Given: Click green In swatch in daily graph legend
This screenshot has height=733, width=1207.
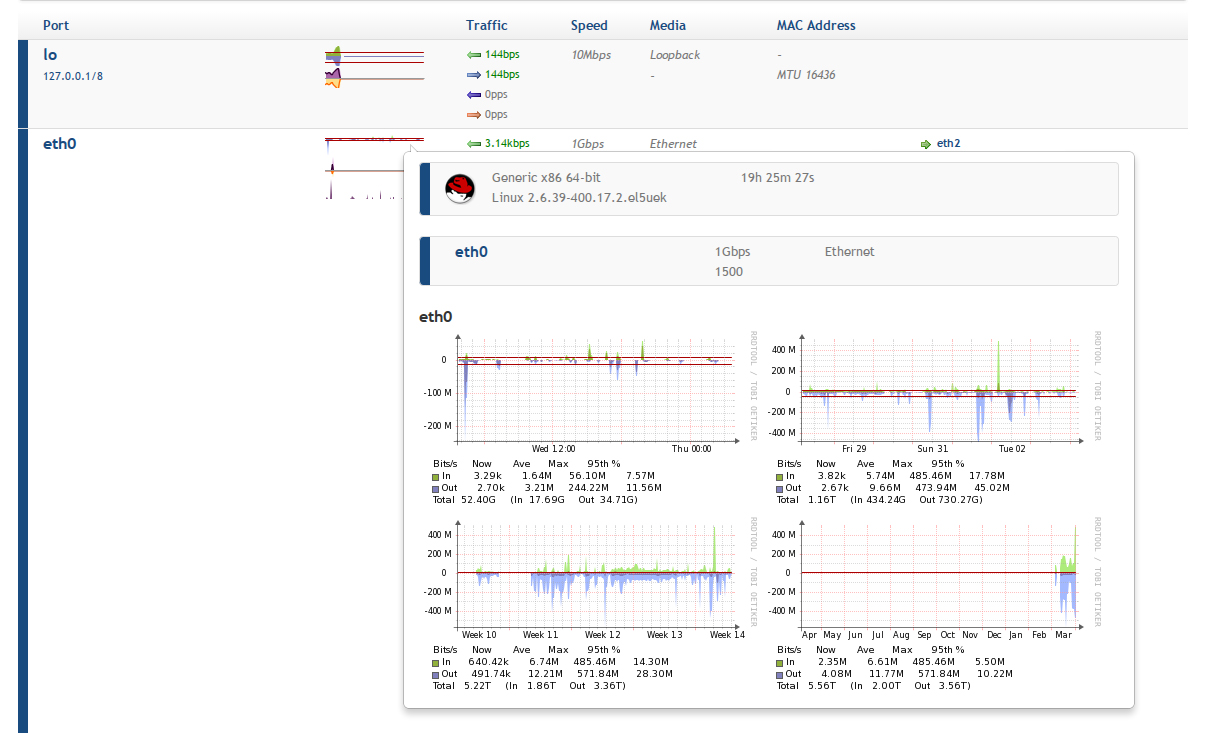Looking at the screenshot, I should coord(436,477).
